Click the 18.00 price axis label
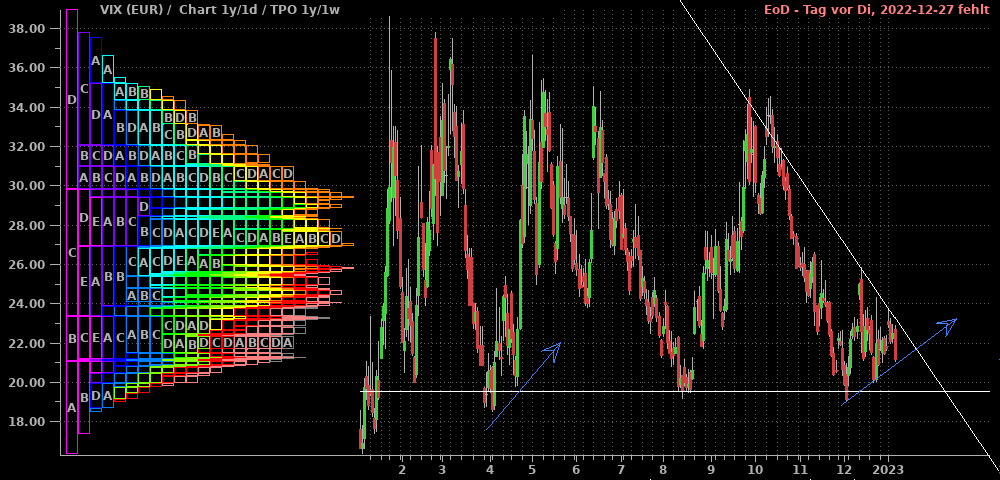This screenshot has width=1000, height=480. 26,422
